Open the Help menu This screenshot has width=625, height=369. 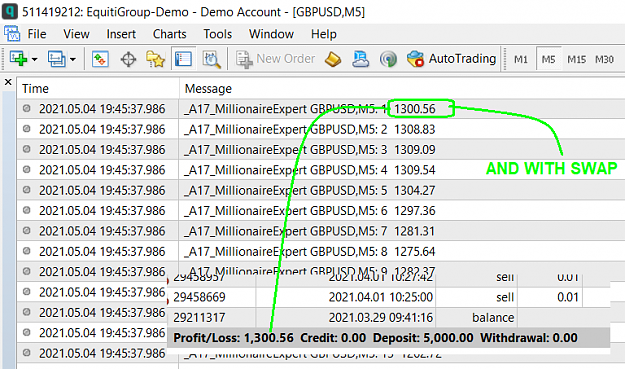[x=324, y=34]
